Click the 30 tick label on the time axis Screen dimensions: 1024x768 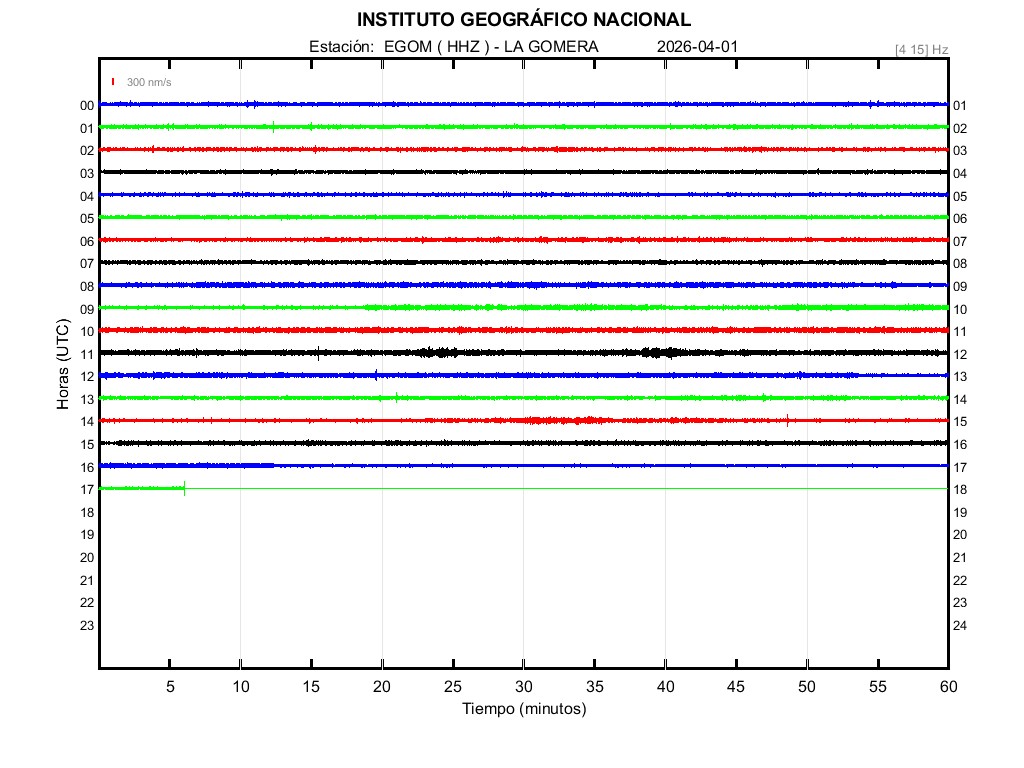(524, 686)
